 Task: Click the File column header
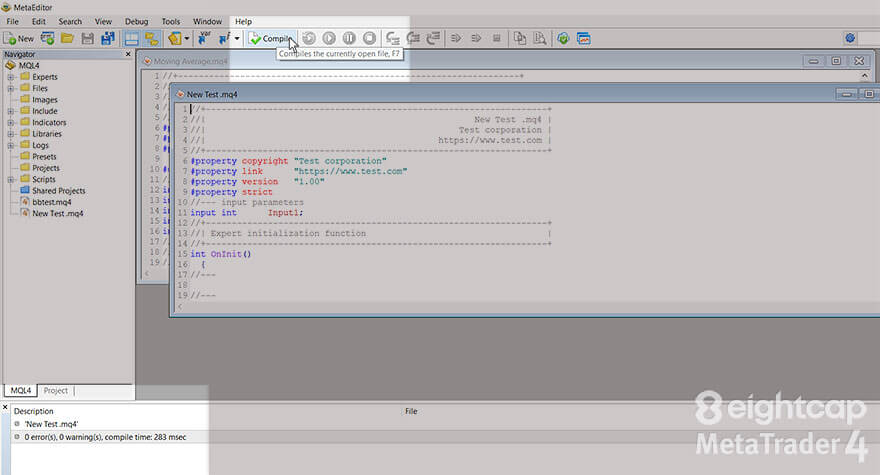pyautogui.click(x=411, y=411)
